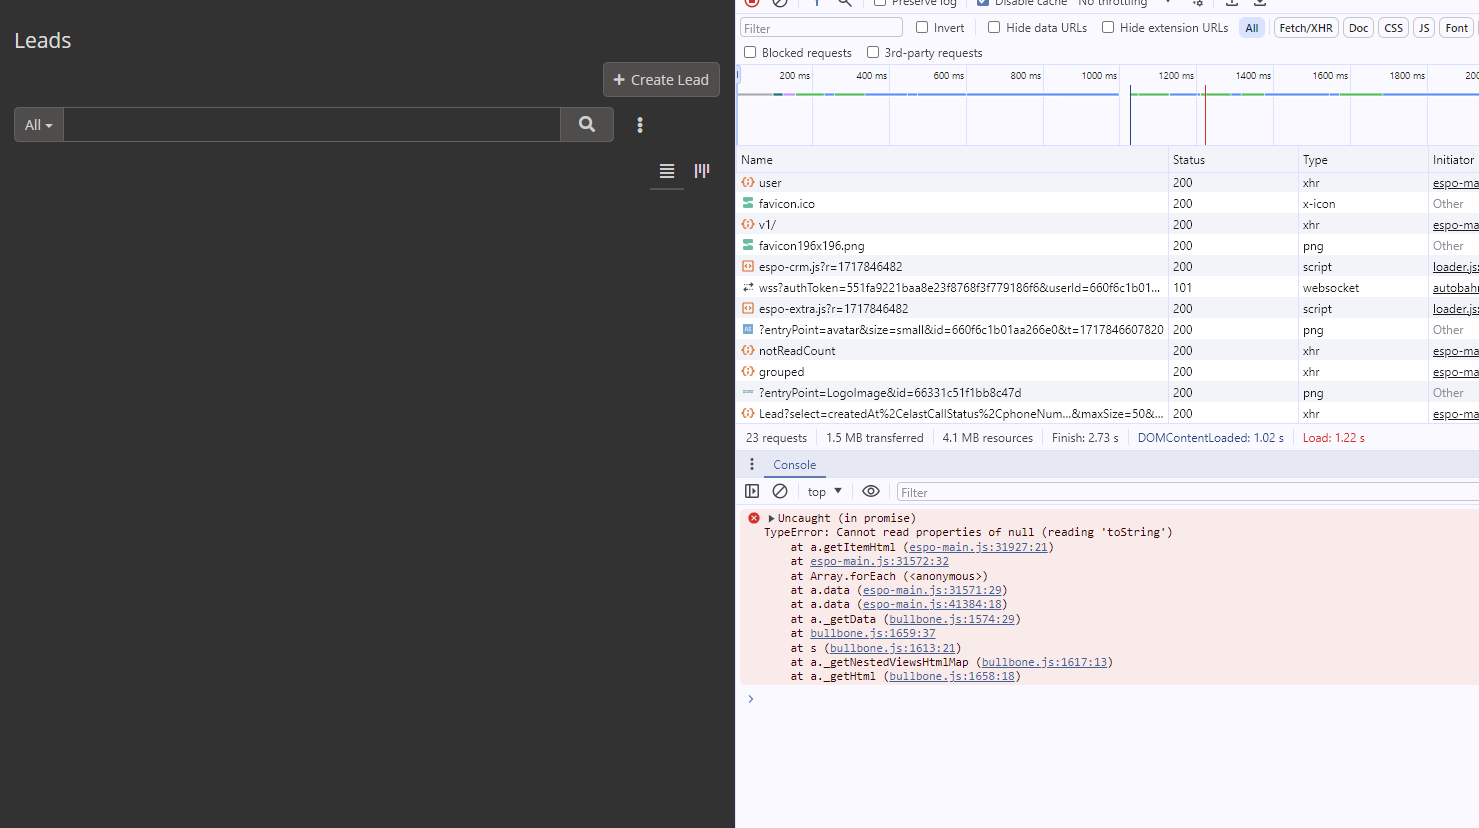The image size is (1479, 828).
Task: Select the All request type filter
Action: (1252, 28)
